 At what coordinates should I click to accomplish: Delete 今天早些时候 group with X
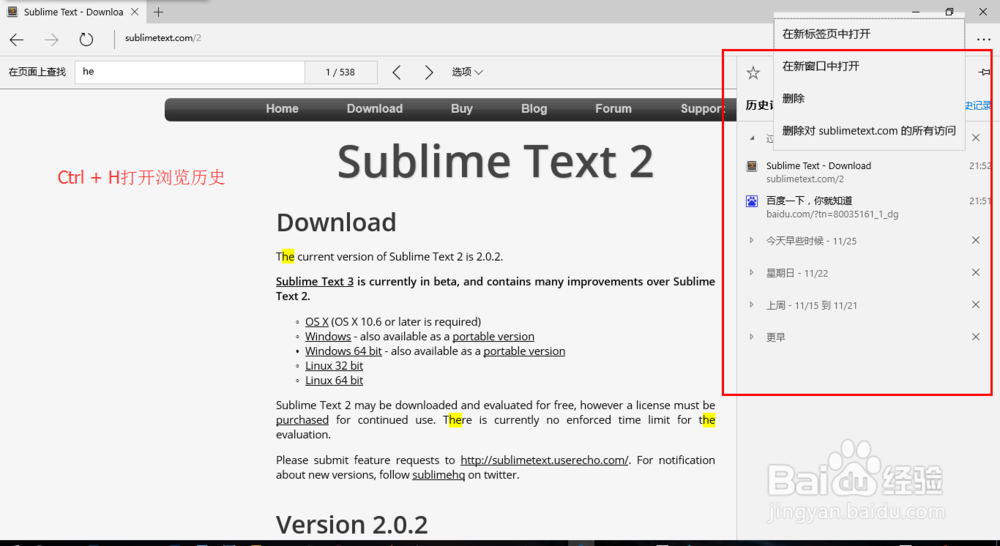[976, 240]
